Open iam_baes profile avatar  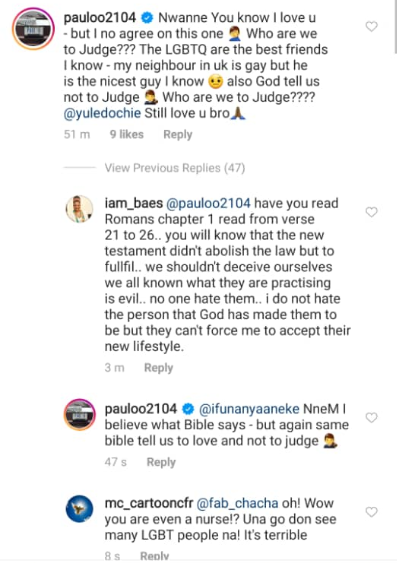click(79, 209)
